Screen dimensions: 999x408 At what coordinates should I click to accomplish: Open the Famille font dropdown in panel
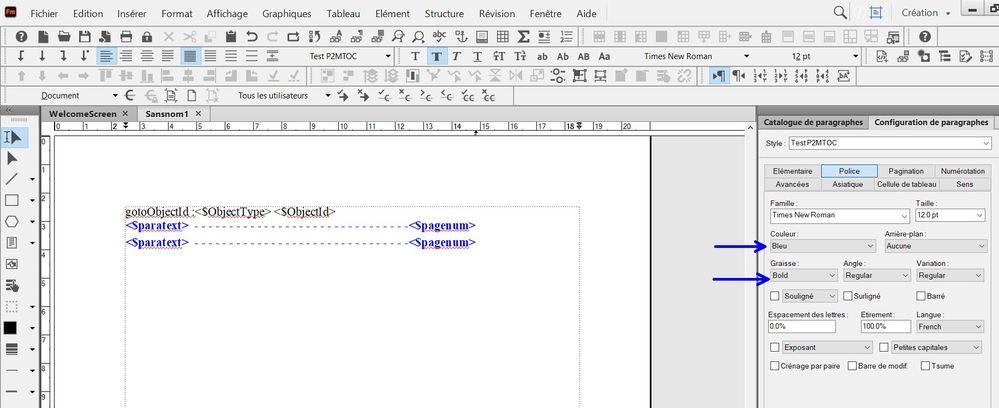click(839, 215)
